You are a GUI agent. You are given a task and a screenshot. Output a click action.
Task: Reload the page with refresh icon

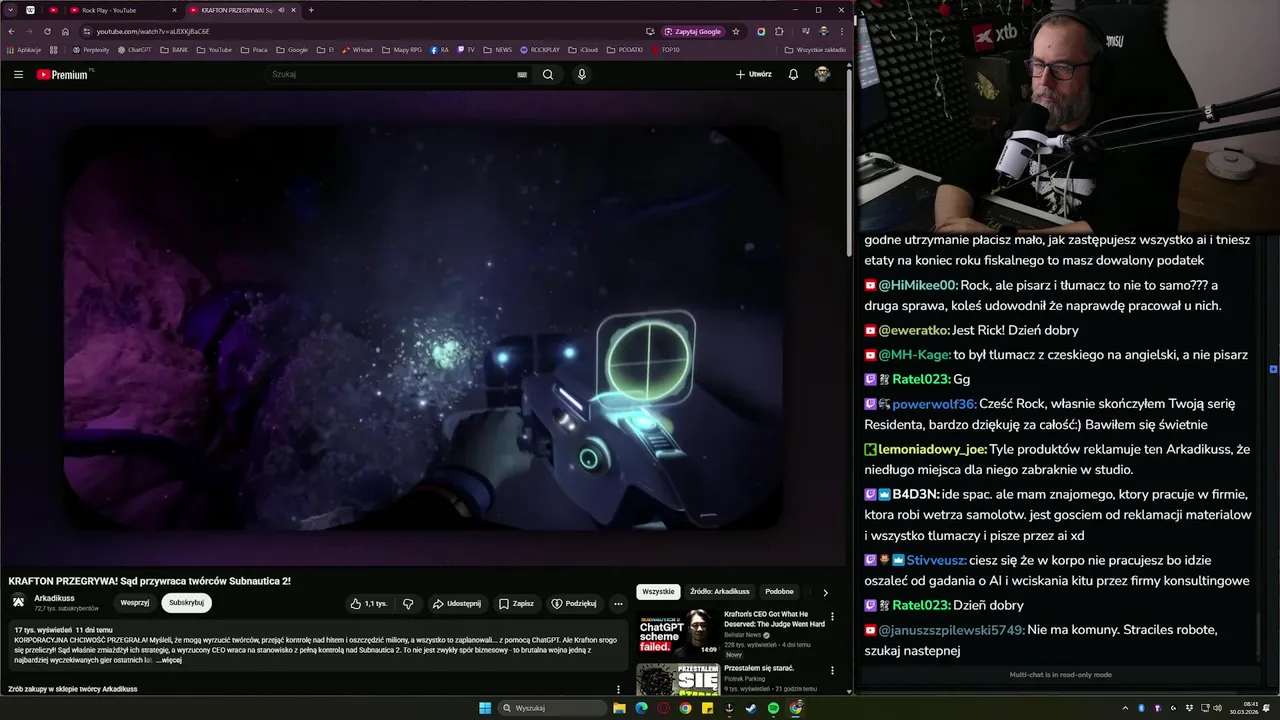pos(47,31)
